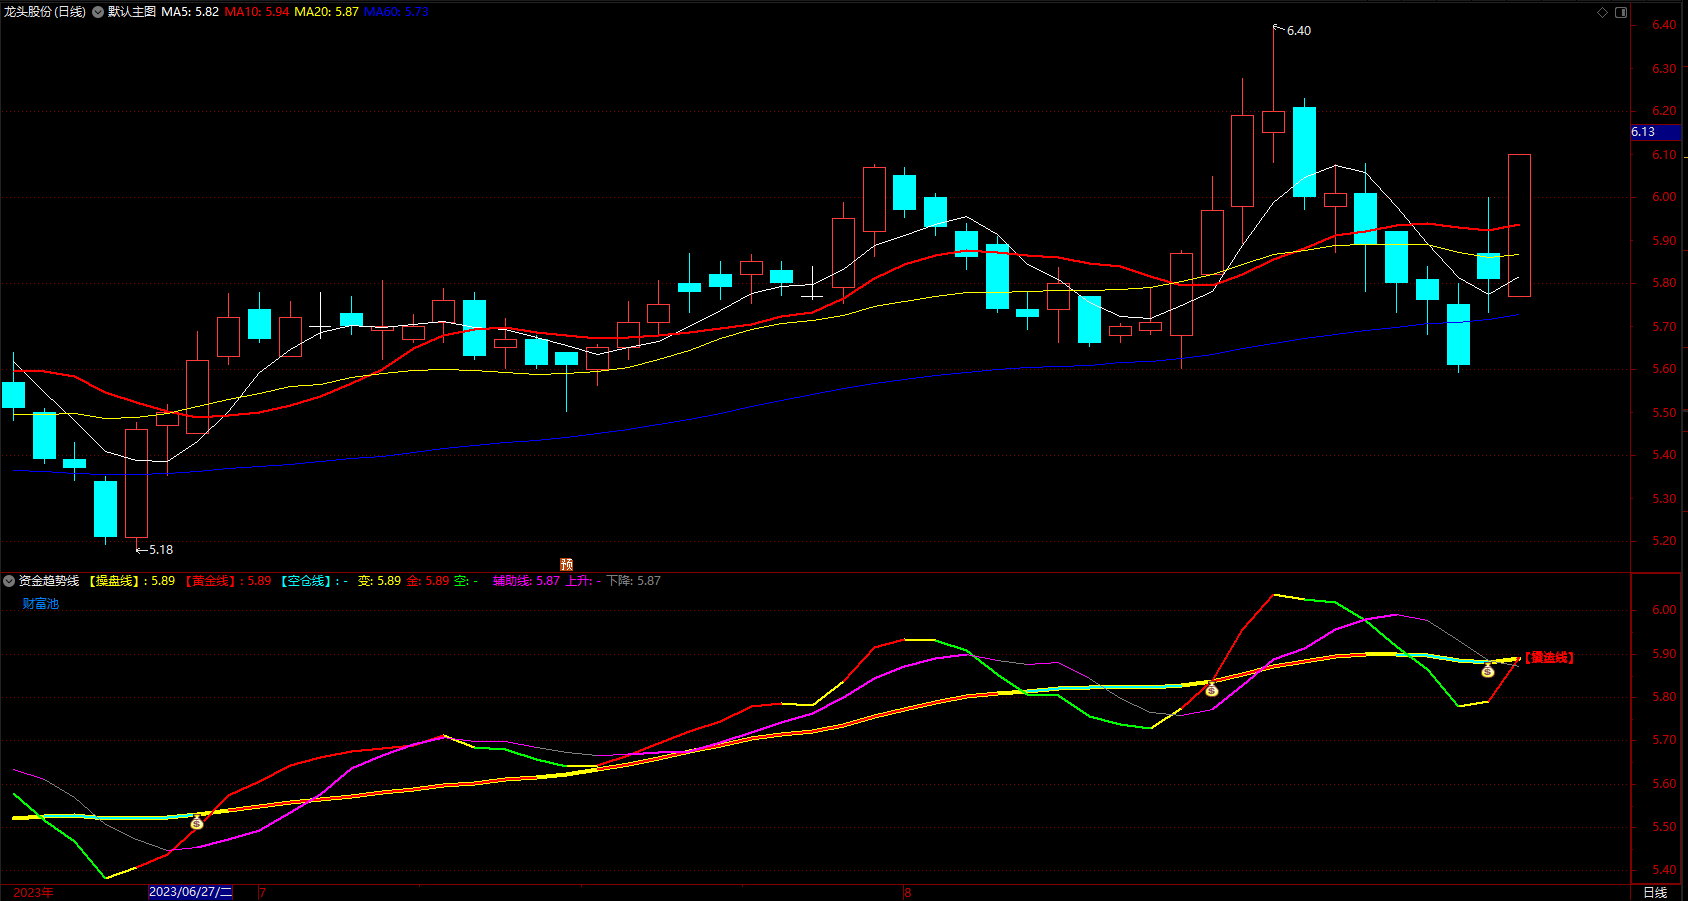Click the 6.00 price on main axis
The image size is (1688, 901).
(x=1664, y=197)
